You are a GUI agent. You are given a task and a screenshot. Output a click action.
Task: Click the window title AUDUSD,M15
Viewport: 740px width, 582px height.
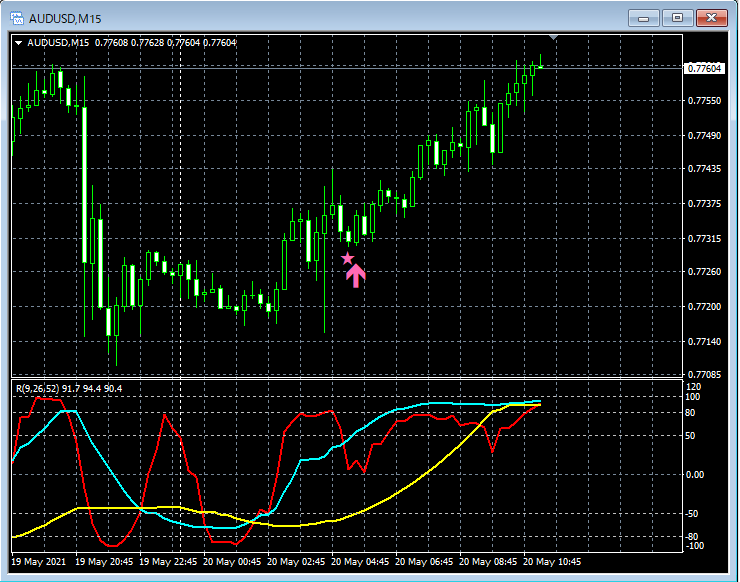[65, 19]
